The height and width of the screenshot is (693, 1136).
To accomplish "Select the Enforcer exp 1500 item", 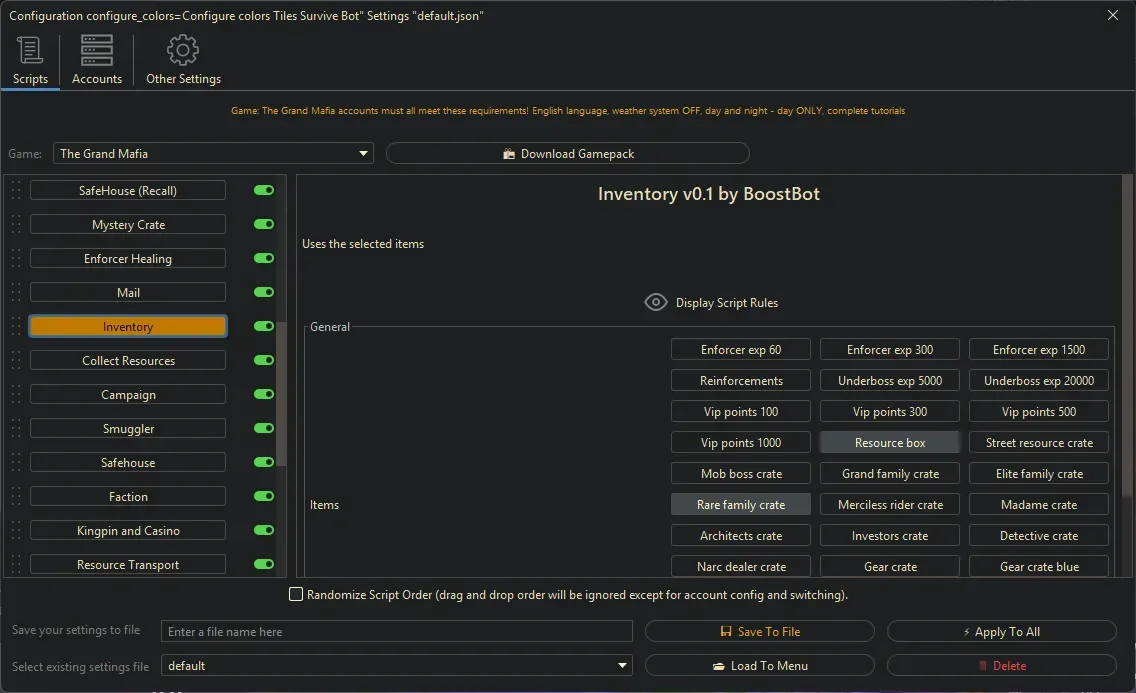I will (1039, 350).
